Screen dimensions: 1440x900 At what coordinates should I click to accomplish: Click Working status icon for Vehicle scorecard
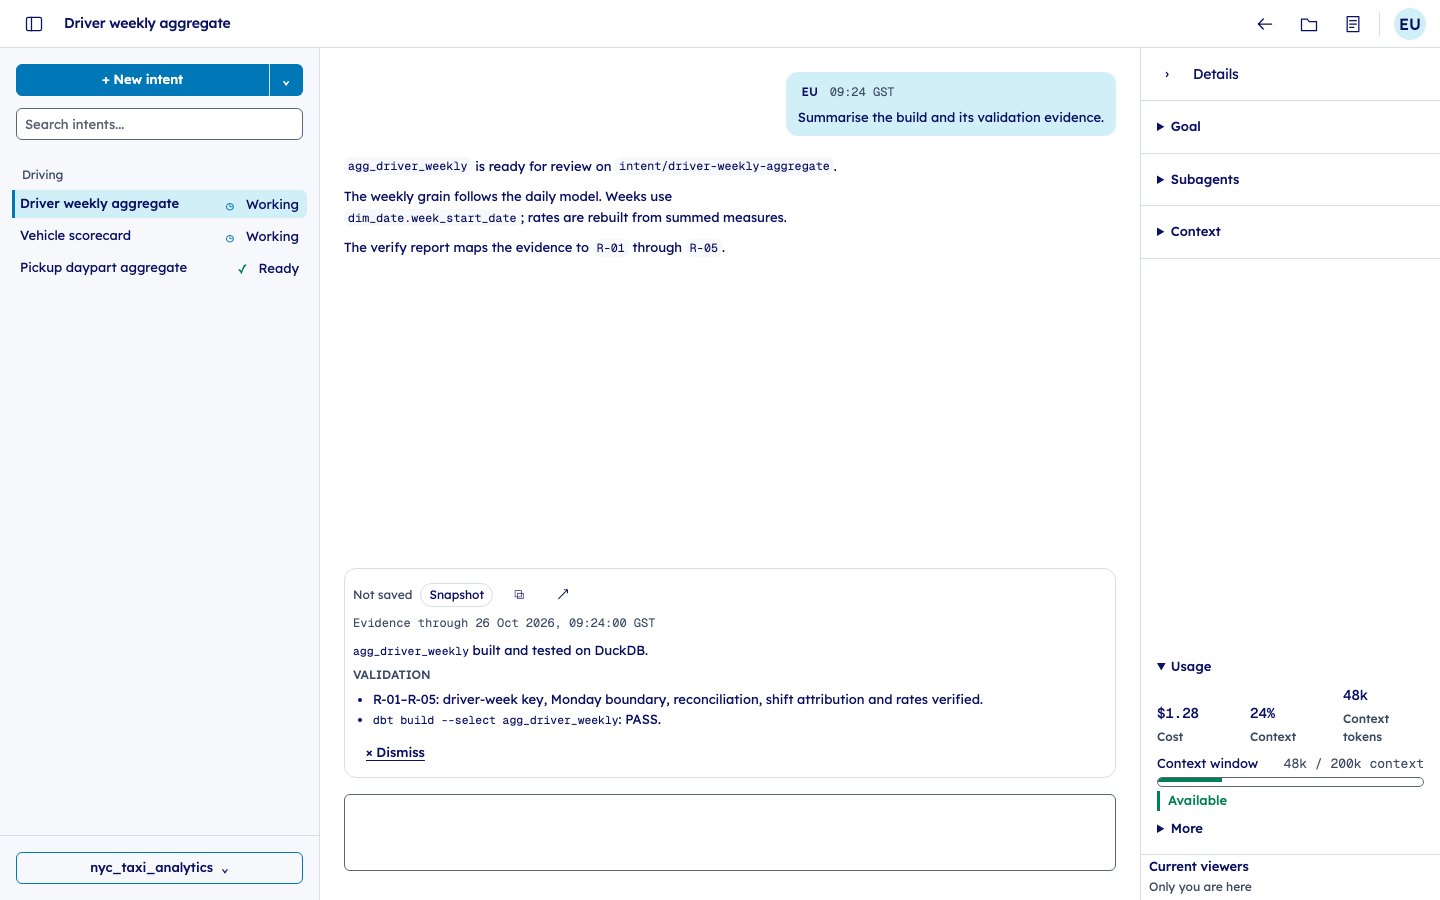(230, 238)
